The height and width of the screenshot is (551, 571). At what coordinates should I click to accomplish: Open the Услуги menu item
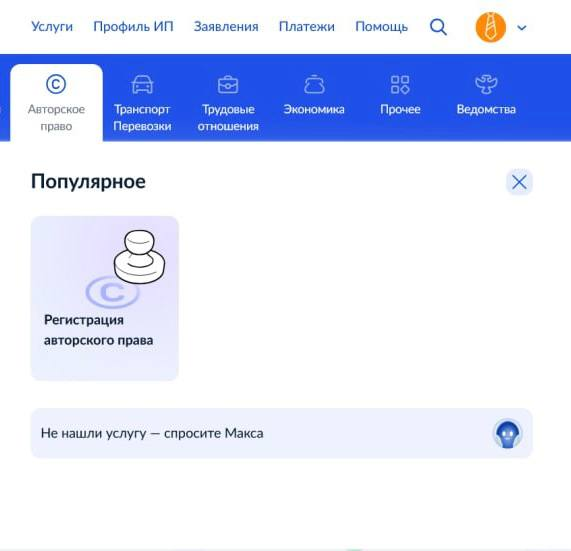pyautogui.click(x=52, y=27)
